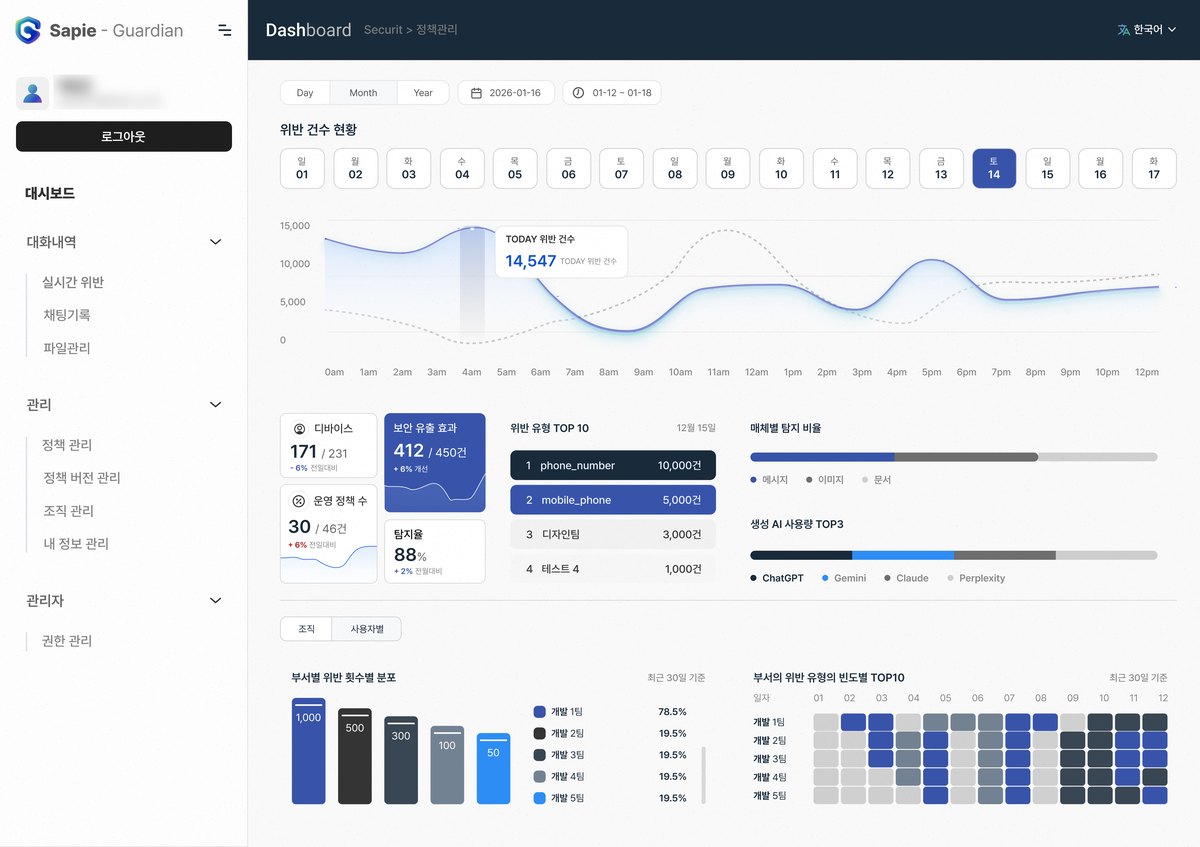Collapse sidebar with hamburger menu icon
Screen dimensions: 1200x847
point(225,30)
